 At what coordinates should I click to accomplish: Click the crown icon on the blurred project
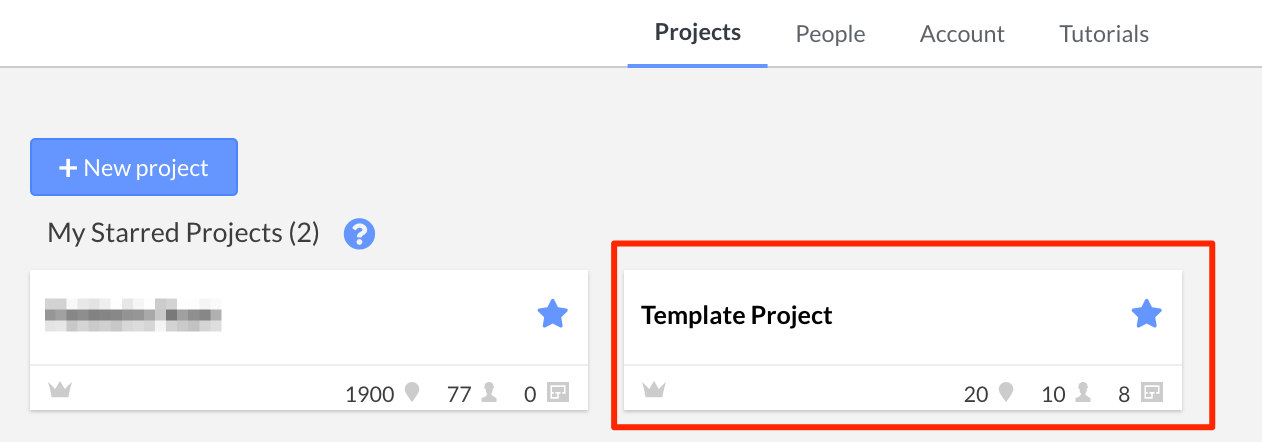(60, 390)
